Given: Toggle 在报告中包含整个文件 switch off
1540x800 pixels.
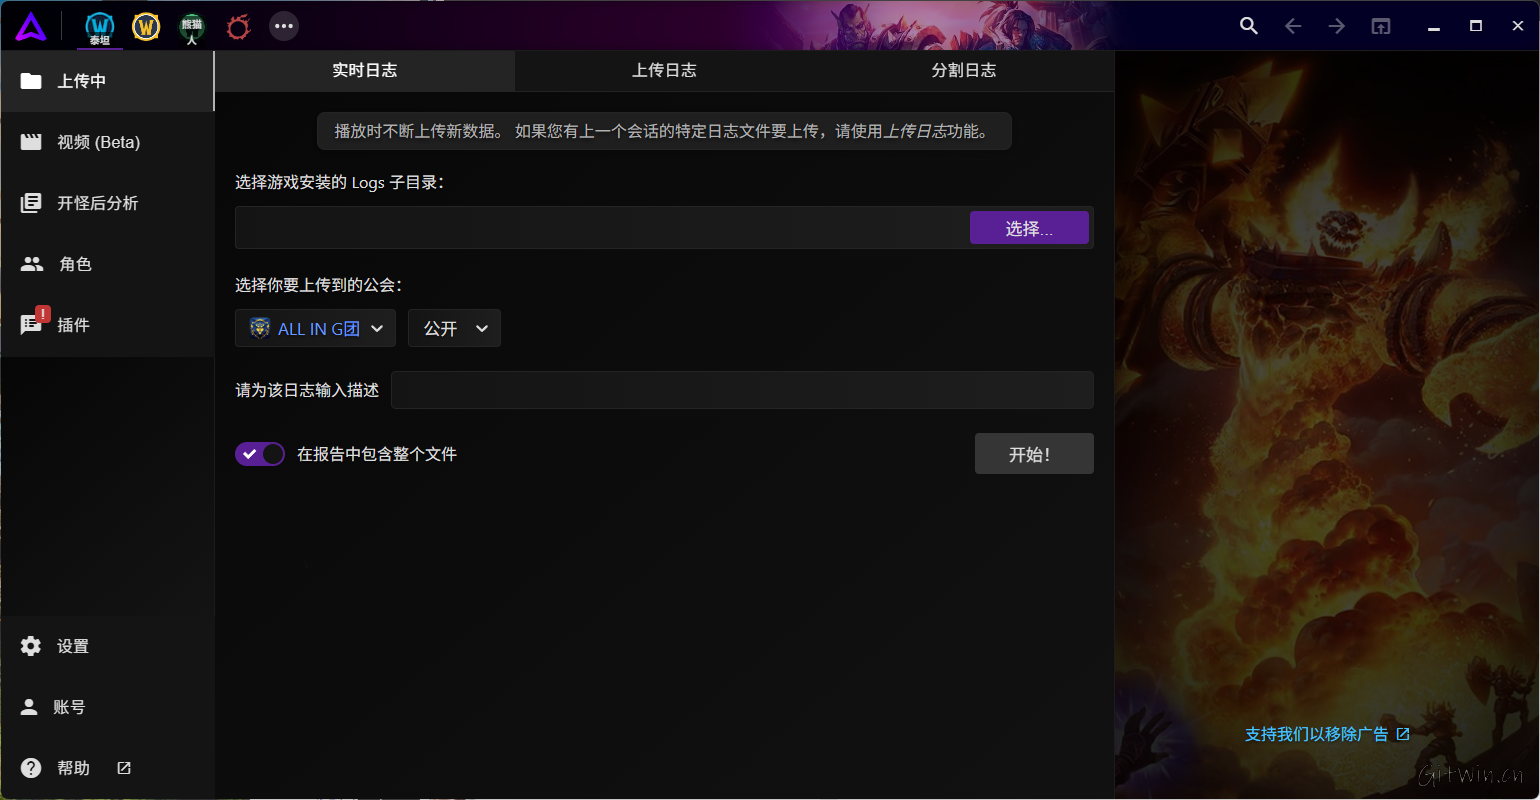Looking at the screenshot, I should point(260,454).
